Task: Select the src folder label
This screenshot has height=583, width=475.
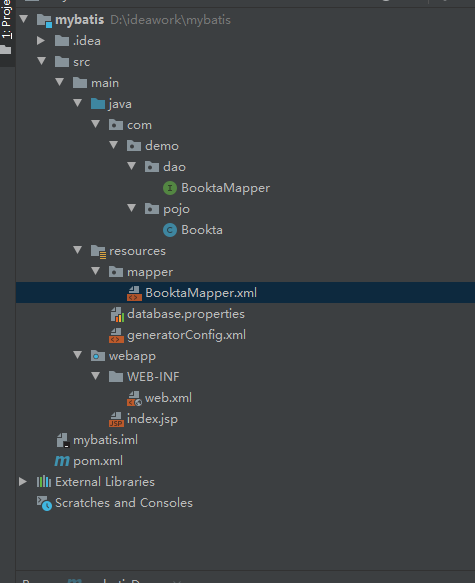Action: [x=81, y=62]
